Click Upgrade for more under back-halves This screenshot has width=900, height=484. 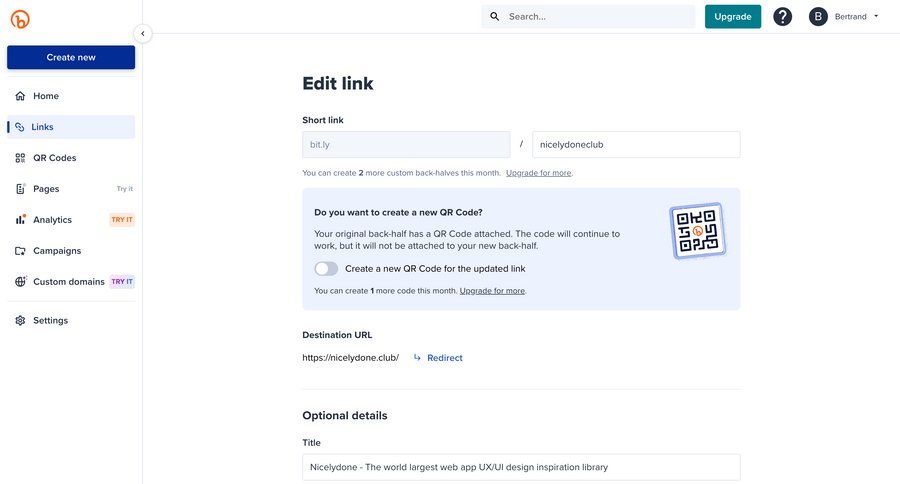coord(539,173)
